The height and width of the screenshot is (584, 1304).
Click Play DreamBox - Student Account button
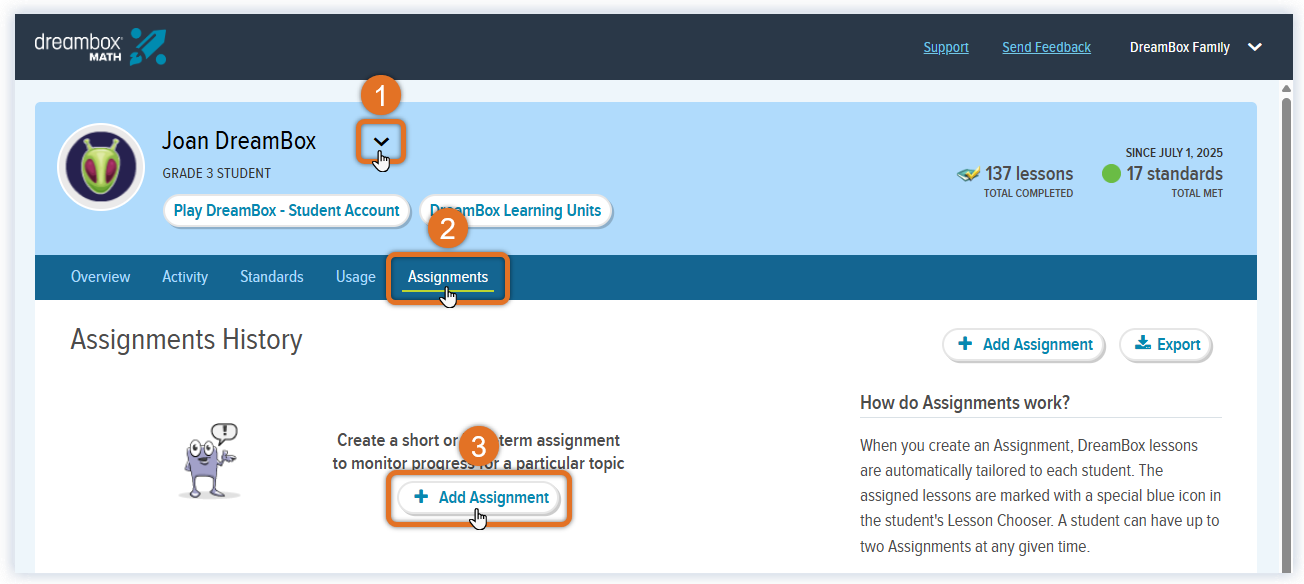[287, 211]
